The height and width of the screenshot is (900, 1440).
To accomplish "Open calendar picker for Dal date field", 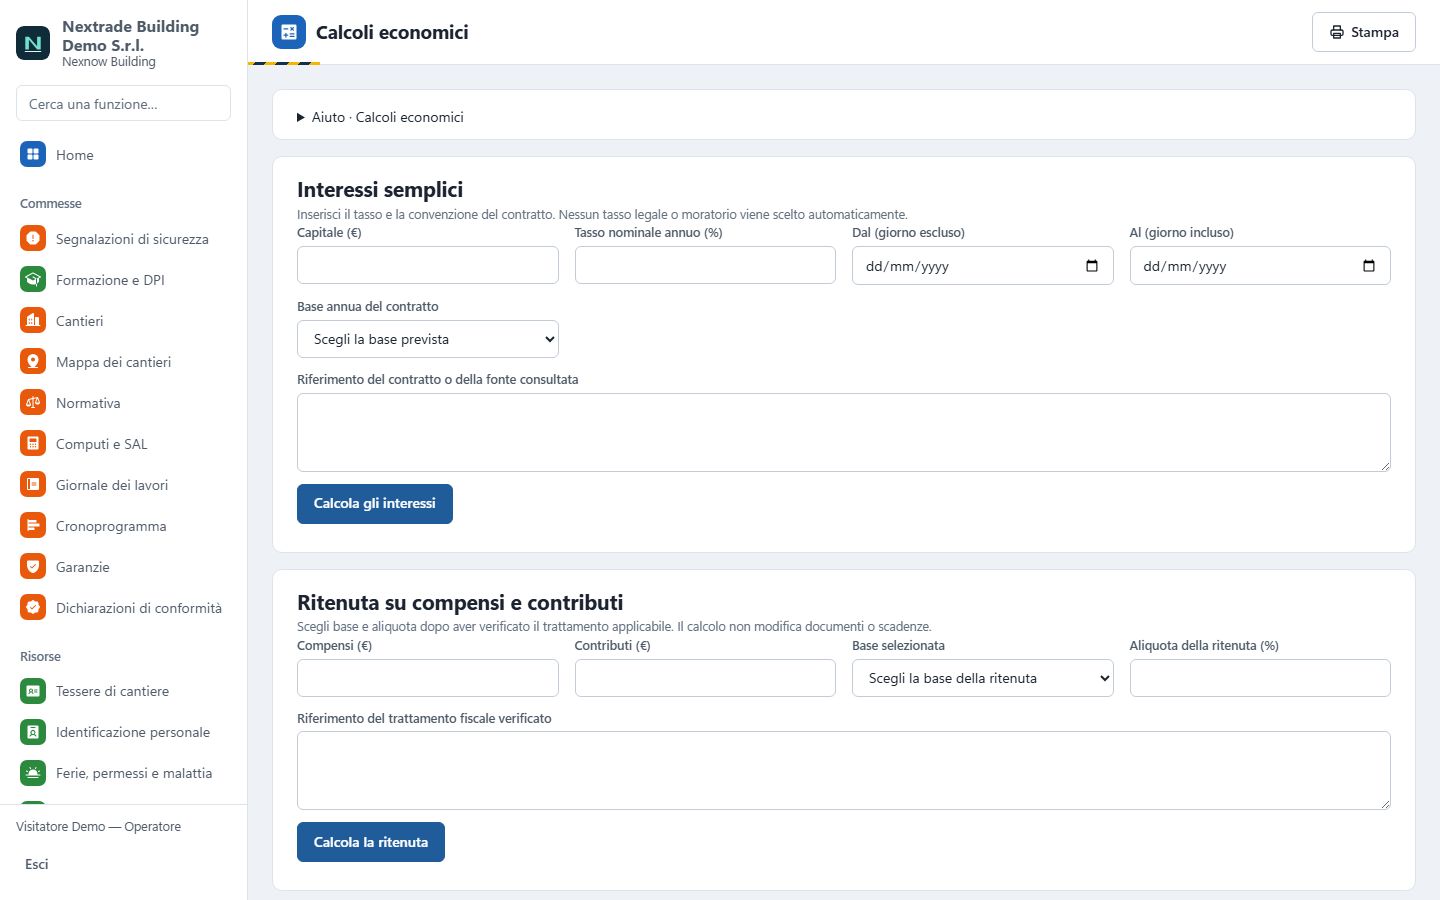I will (1092, 266).
